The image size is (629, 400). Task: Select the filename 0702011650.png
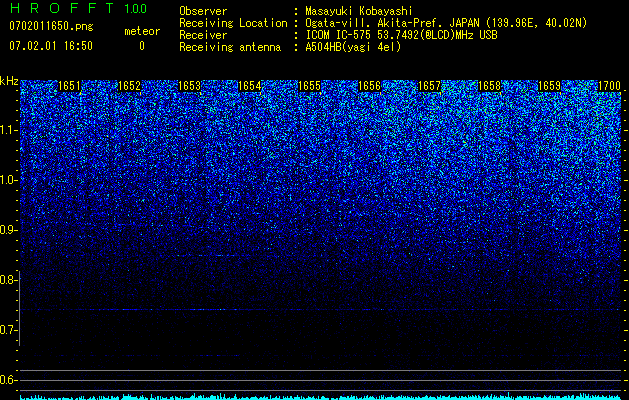coord(51,27)
